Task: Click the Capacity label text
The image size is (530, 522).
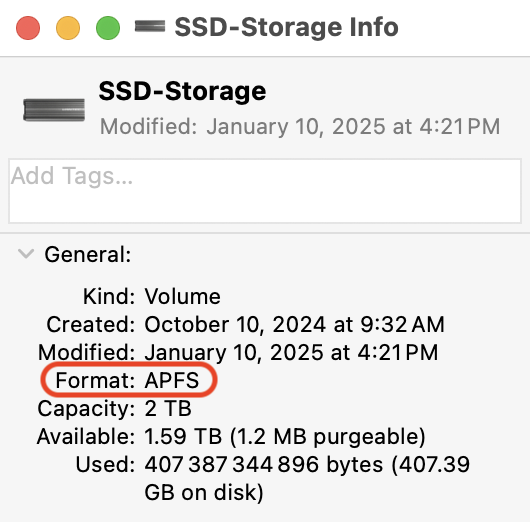Action: 87,408
